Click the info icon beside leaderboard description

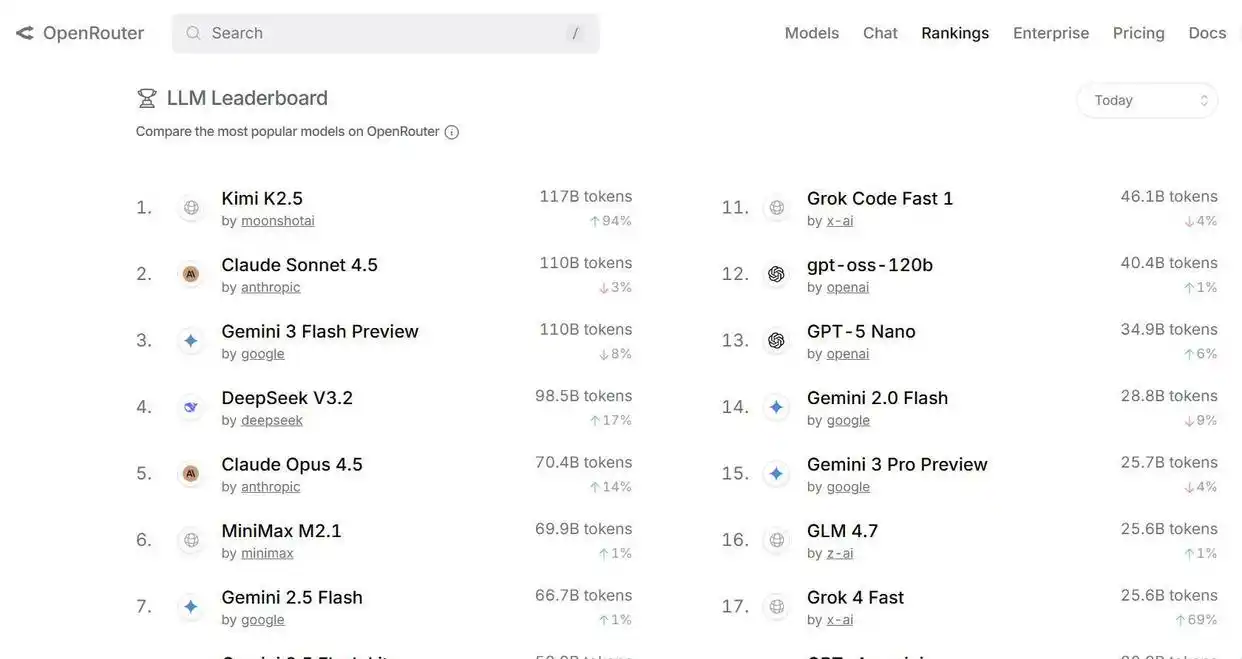click(451, 132)
